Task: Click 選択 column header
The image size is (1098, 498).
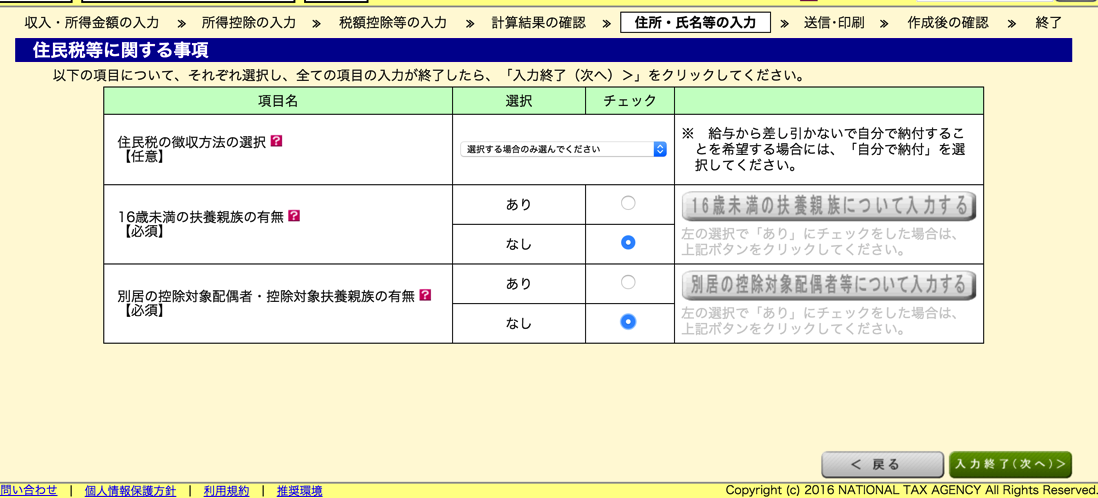Action: tap(519, 101)
